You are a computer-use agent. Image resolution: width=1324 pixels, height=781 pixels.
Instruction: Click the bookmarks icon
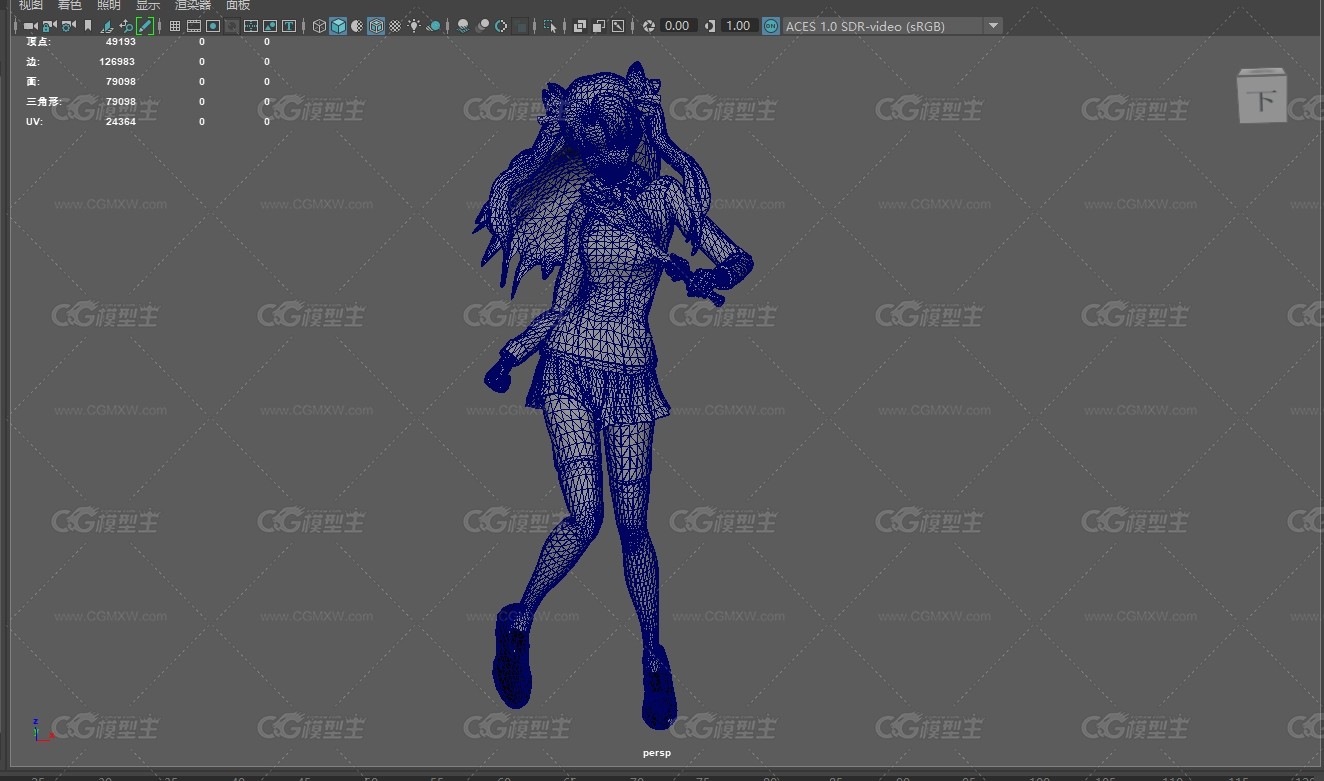(x=88, y=26)
